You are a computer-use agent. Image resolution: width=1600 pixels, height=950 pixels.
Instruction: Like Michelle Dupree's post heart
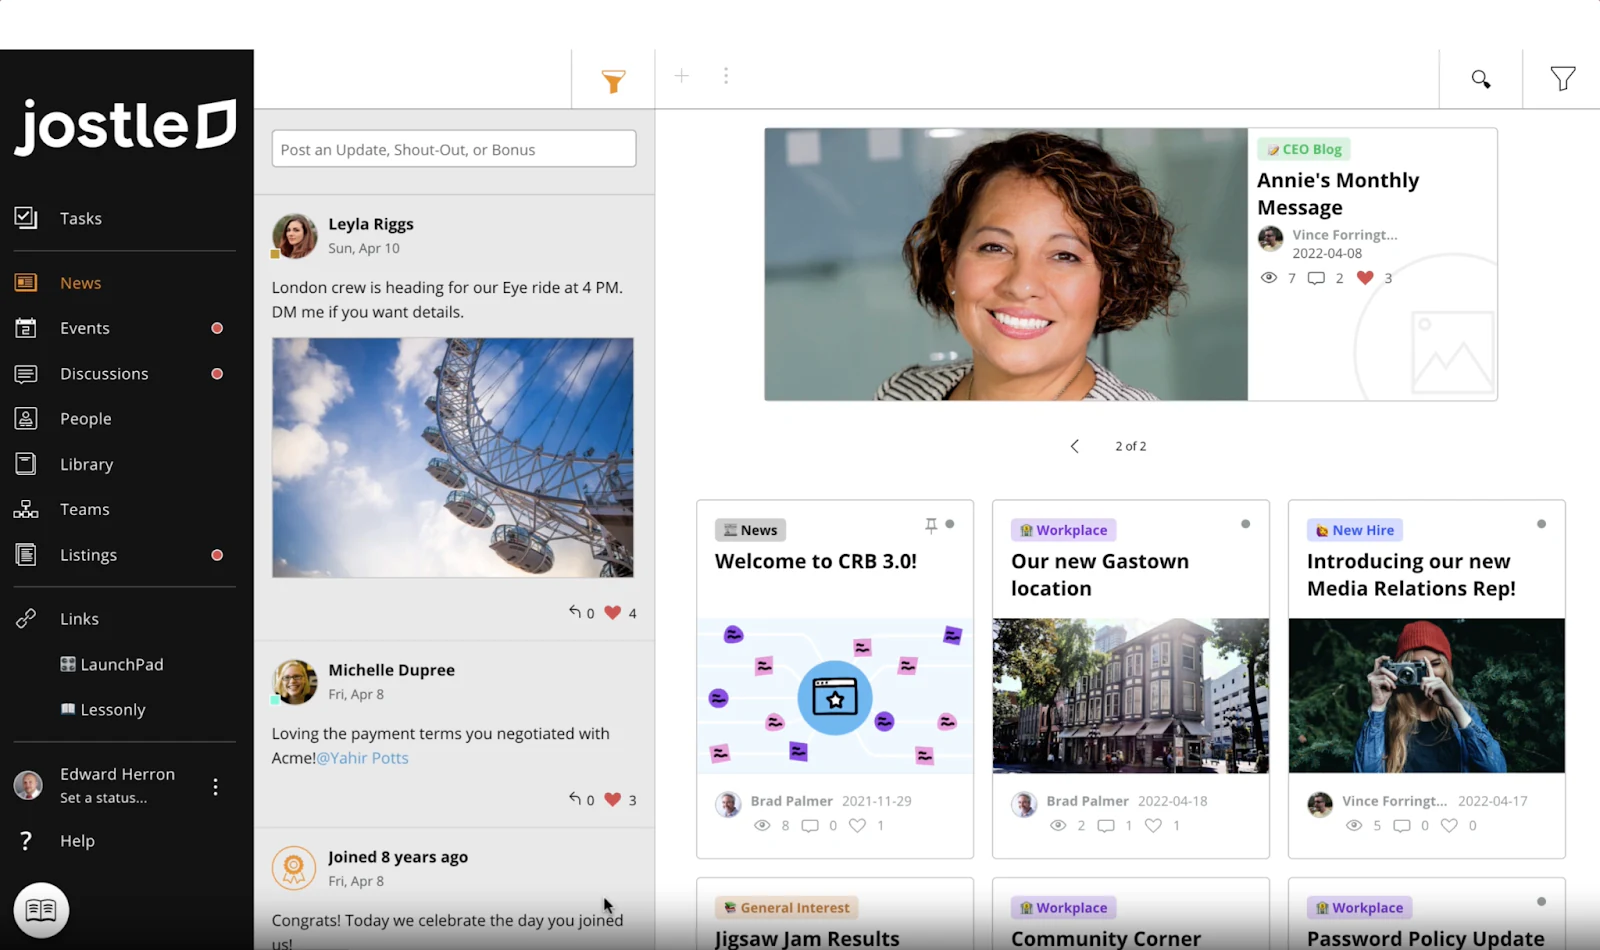[613, 800]
